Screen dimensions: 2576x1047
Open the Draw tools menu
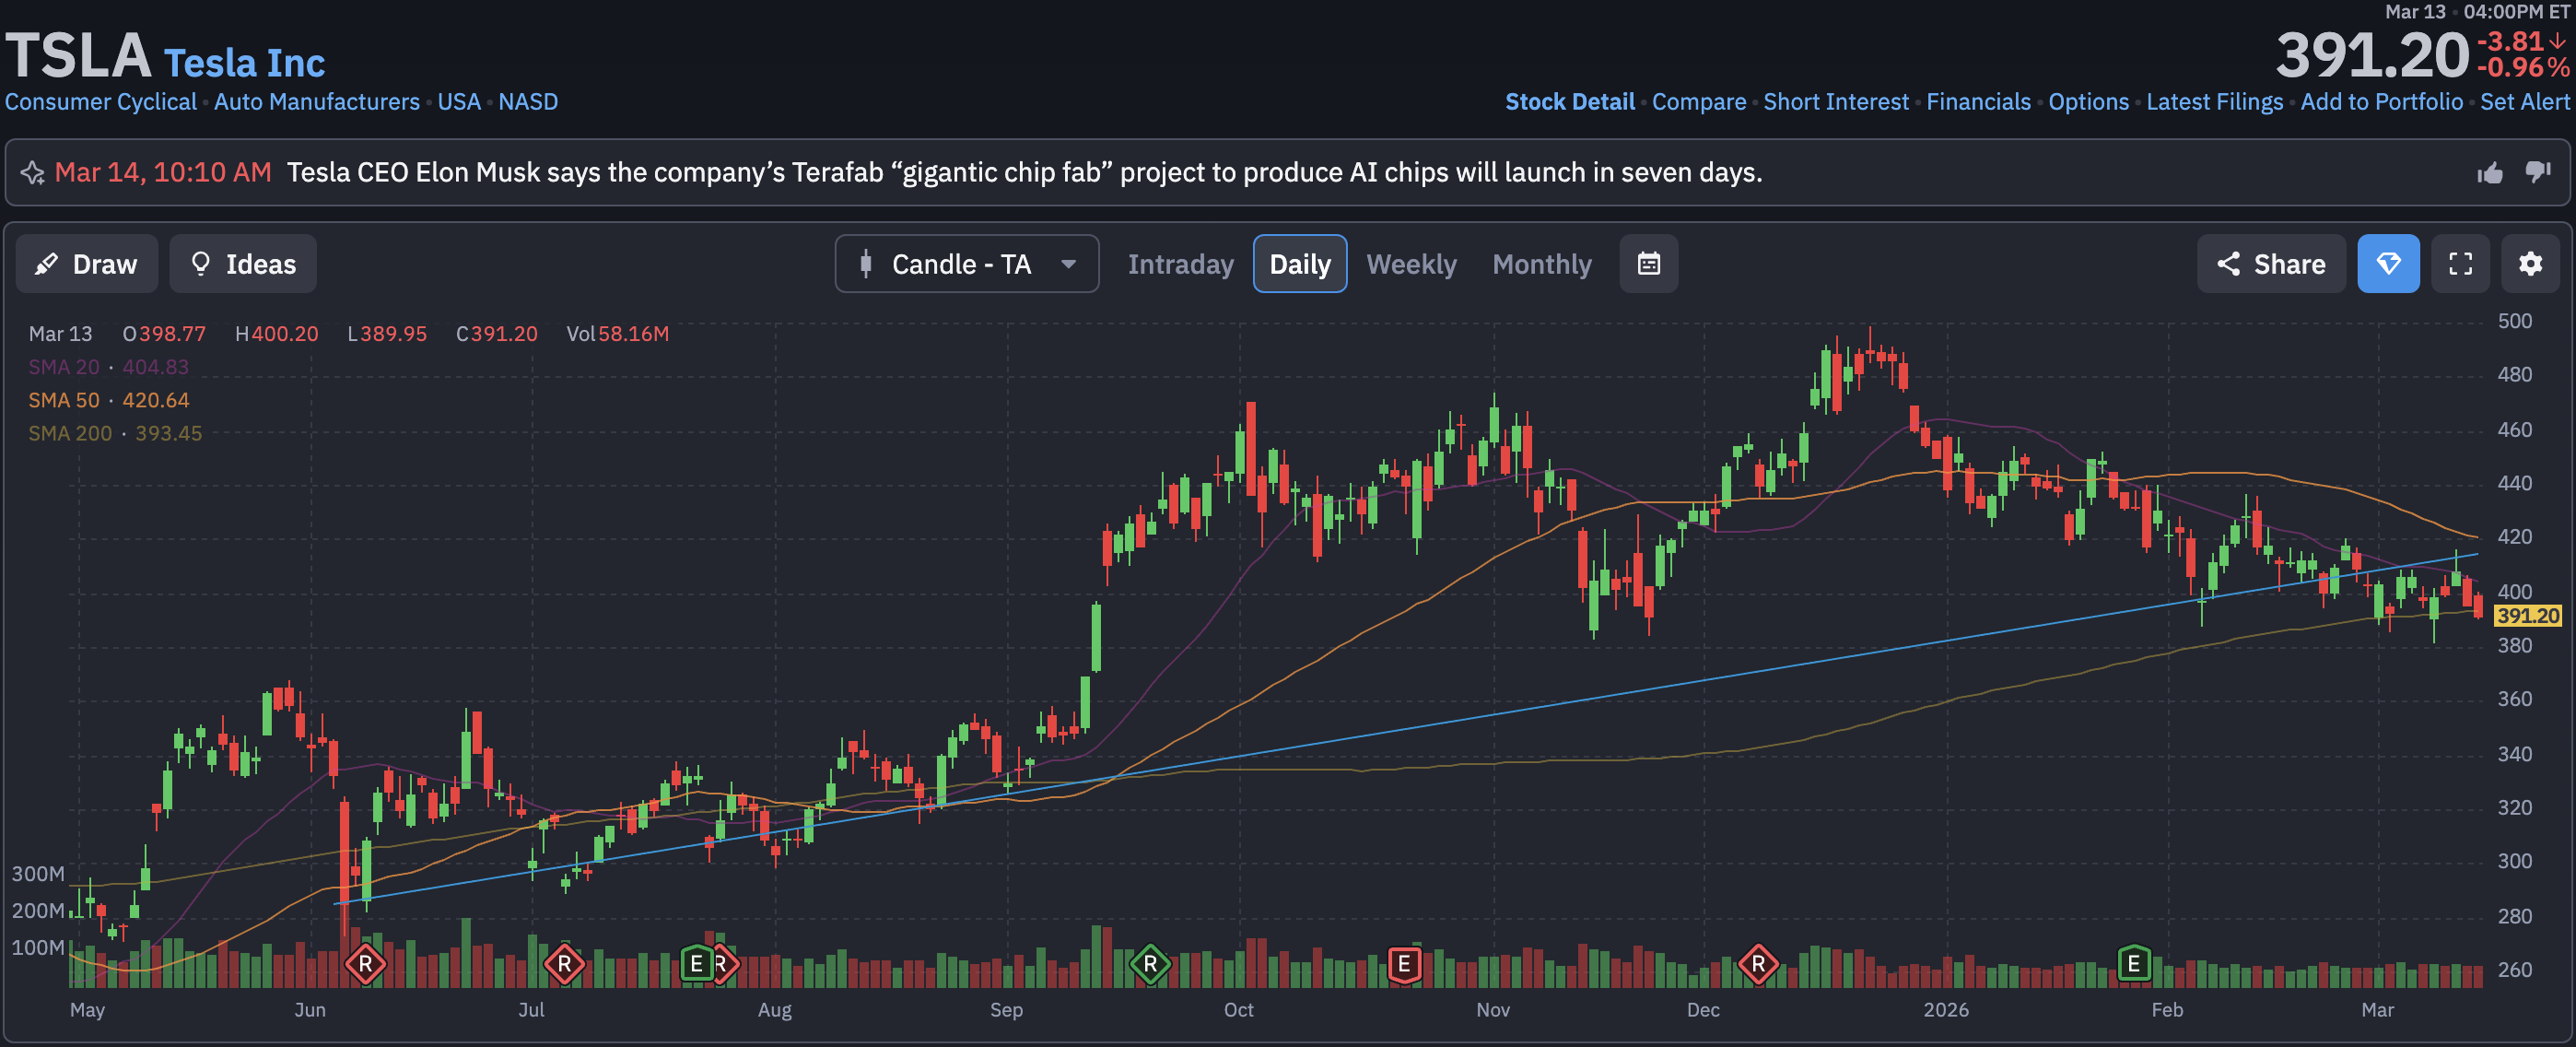pos(87,264)
